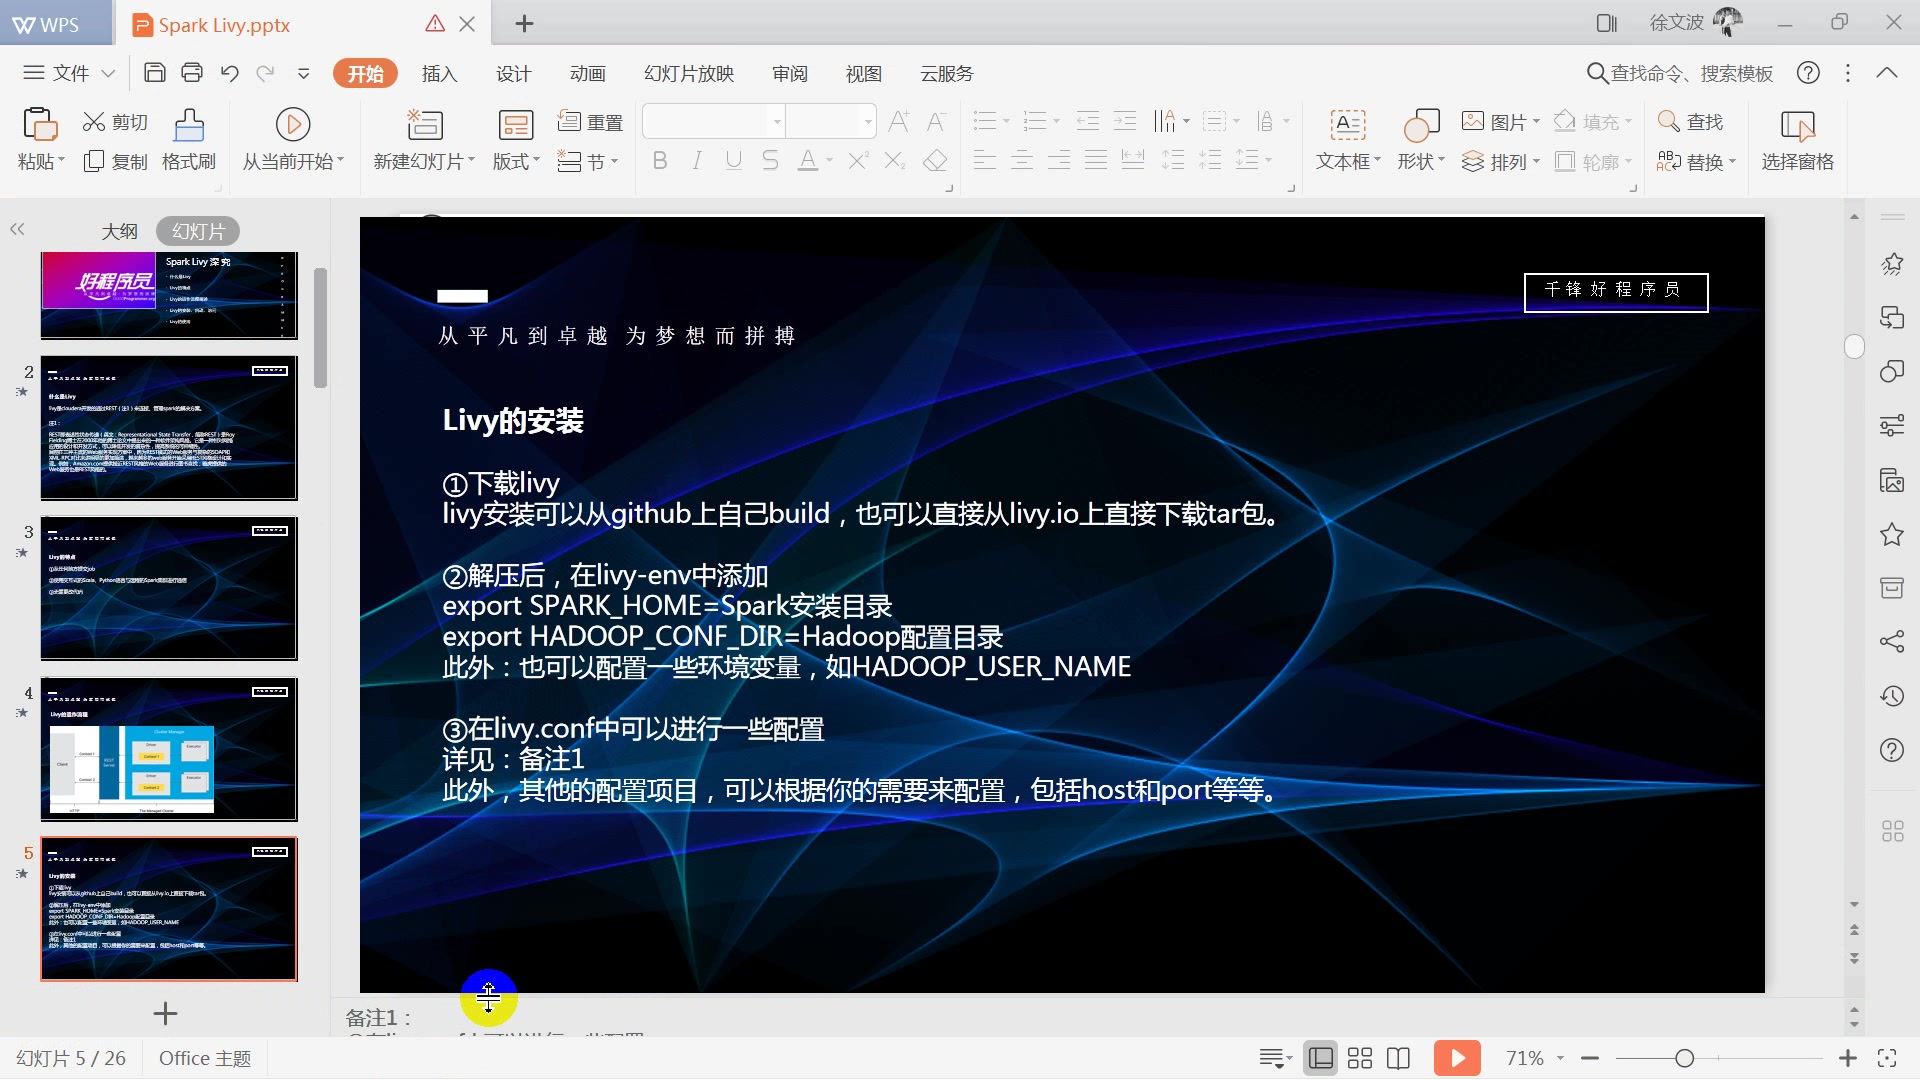
Task: Switch to Slide Sorter view
Action: tap(1360, 1058)
